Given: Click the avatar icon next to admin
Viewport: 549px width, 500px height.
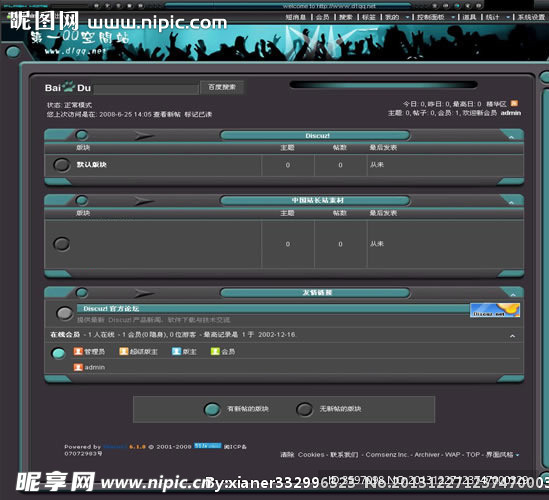Looking at the screenshot, I should (x=78, y=367).
